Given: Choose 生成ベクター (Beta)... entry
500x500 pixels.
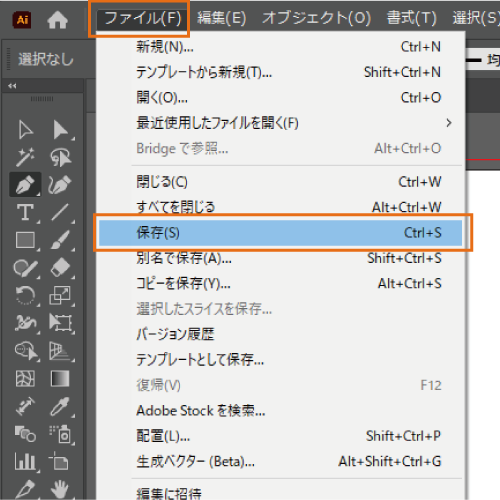Looking at the screenshot, I should point(280,461).
